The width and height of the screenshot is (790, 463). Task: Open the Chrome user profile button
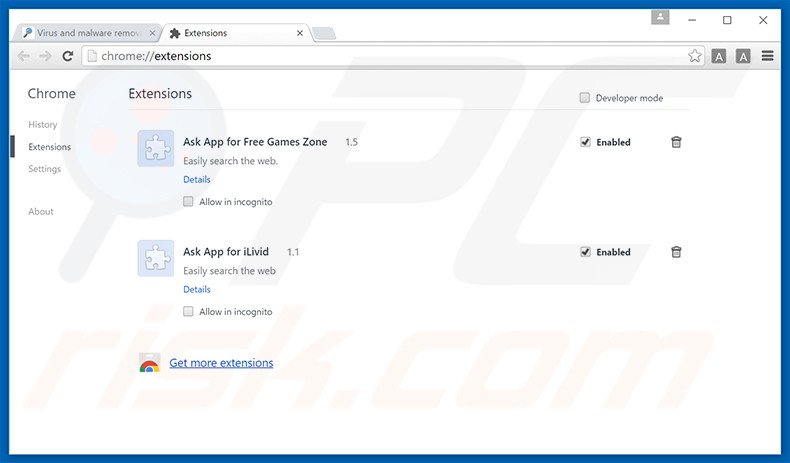(x=660, y=18)
